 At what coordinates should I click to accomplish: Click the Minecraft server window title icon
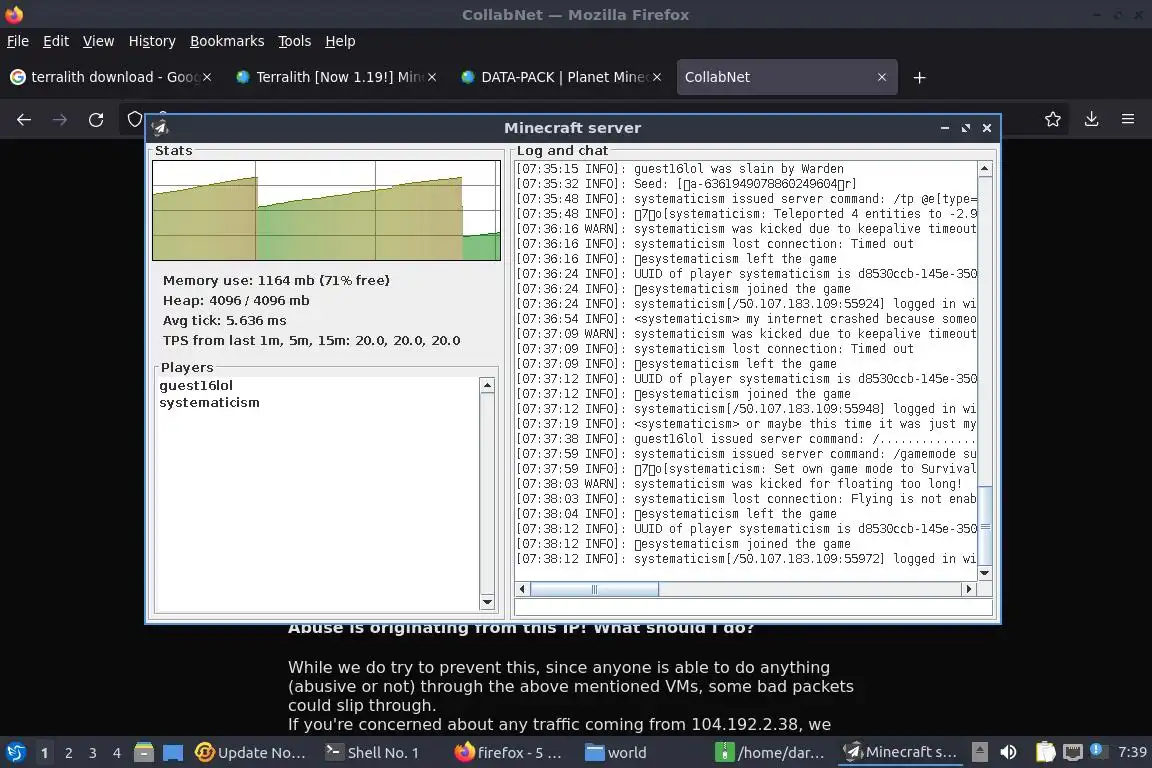pos(160,128)
